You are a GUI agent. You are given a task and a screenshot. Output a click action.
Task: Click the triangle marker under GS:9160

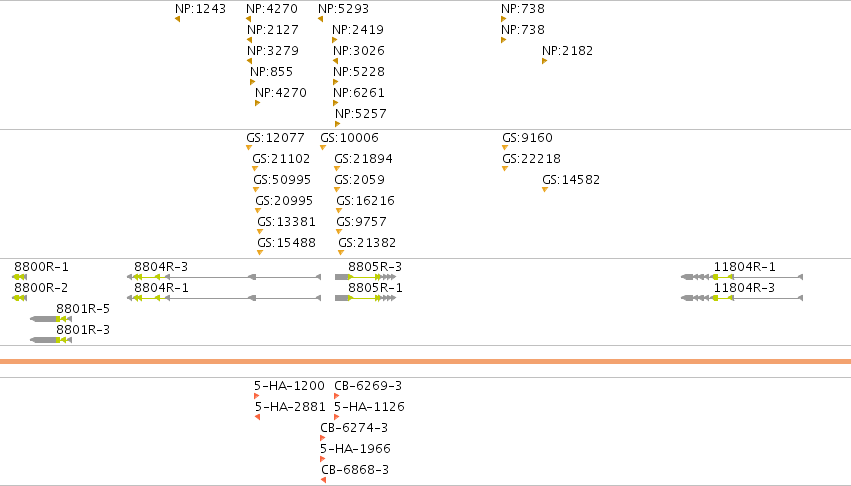click(x=505, y=148)
